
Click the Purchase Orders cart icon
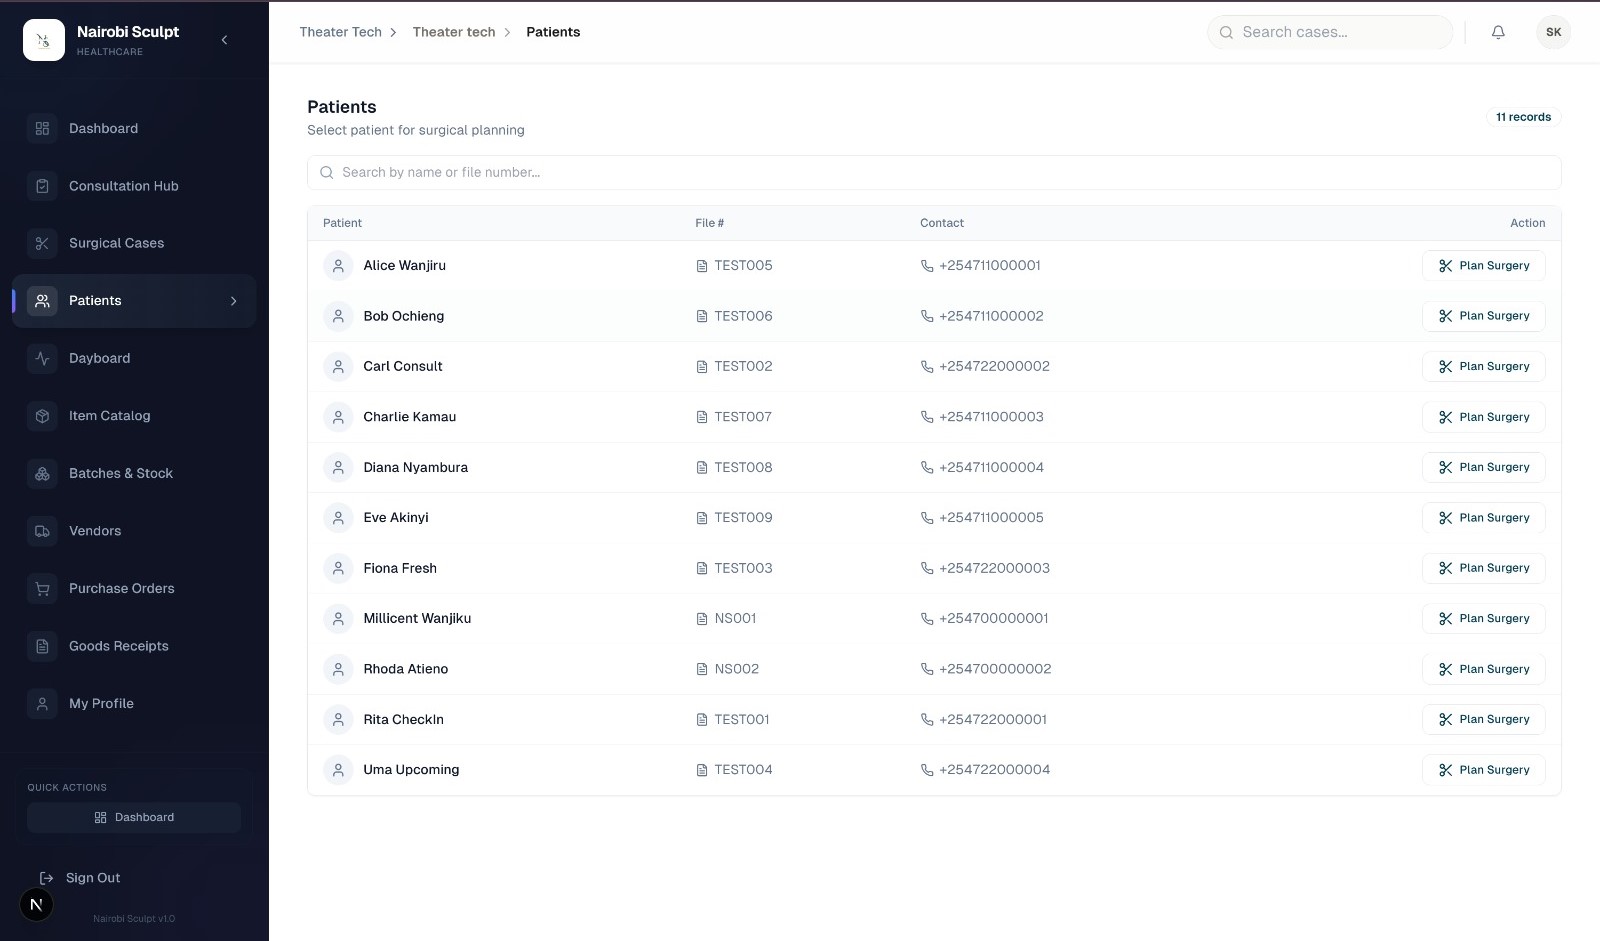pos(42,589)
